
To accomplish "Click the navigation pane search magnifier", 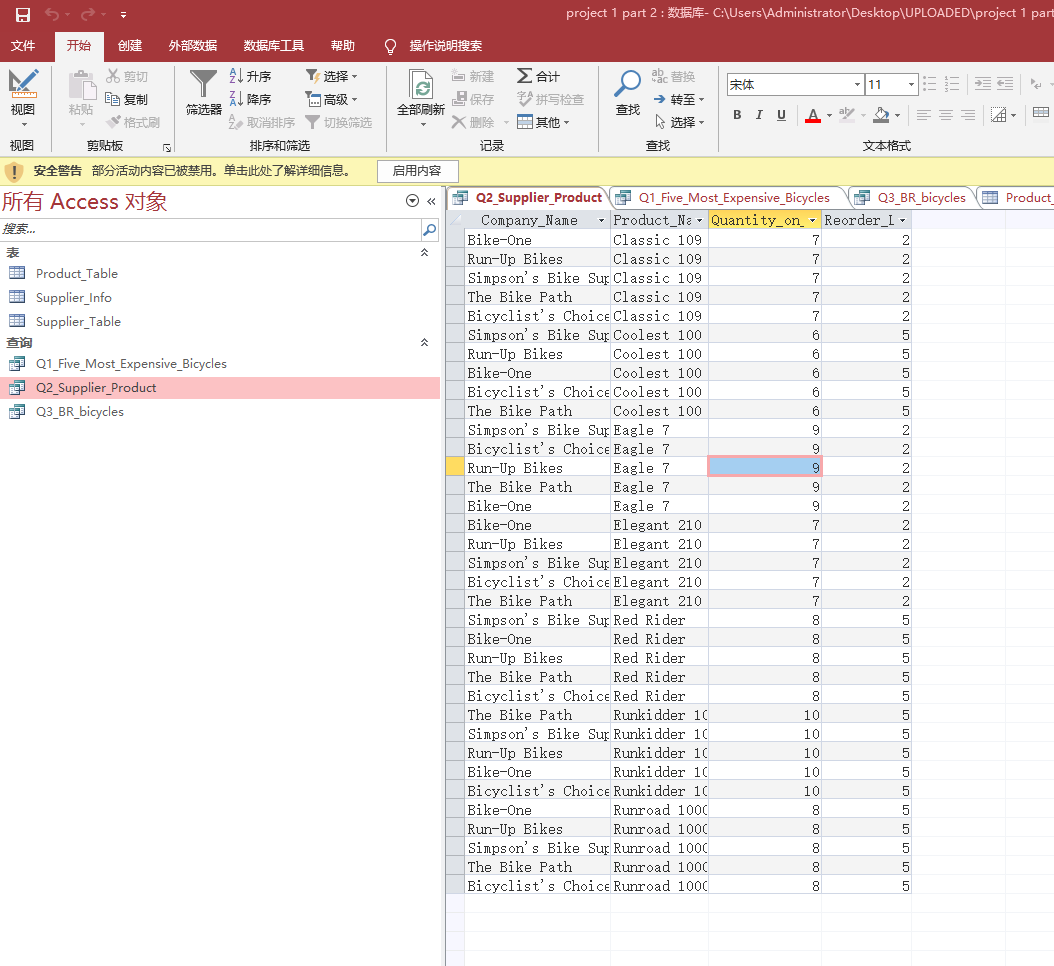I will 430,229.
